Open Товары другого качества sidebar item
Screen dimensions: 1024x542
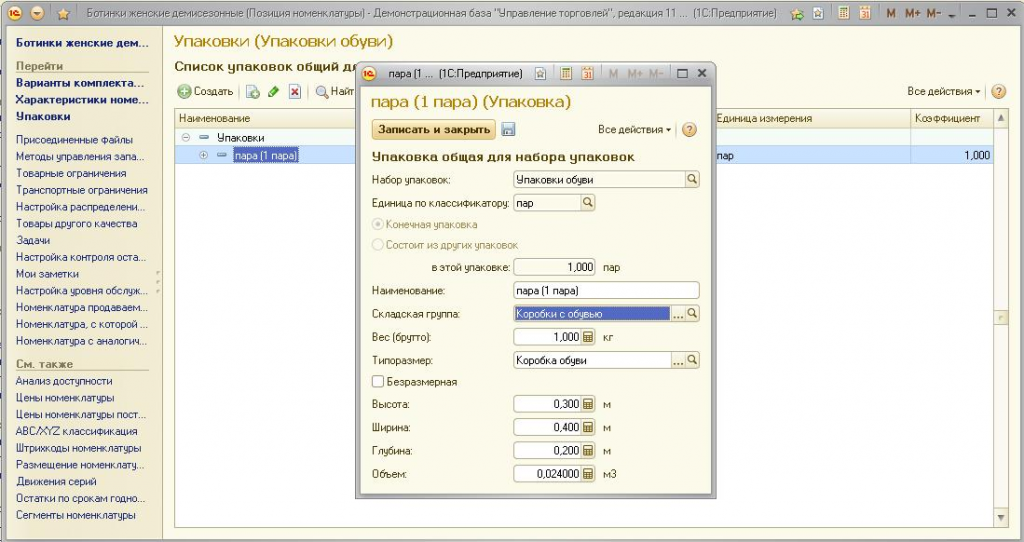coord(76,223)
